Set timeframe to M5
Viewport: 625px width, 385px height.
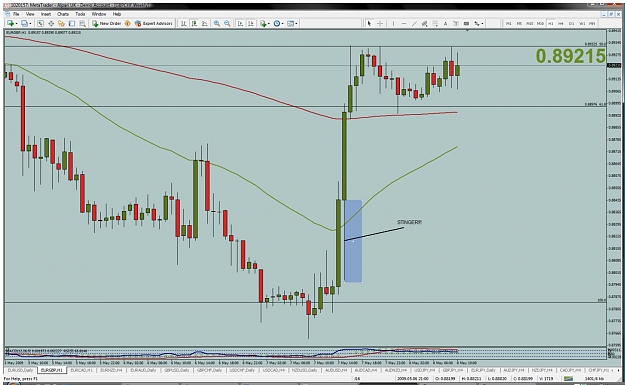[x=519, y=24]
